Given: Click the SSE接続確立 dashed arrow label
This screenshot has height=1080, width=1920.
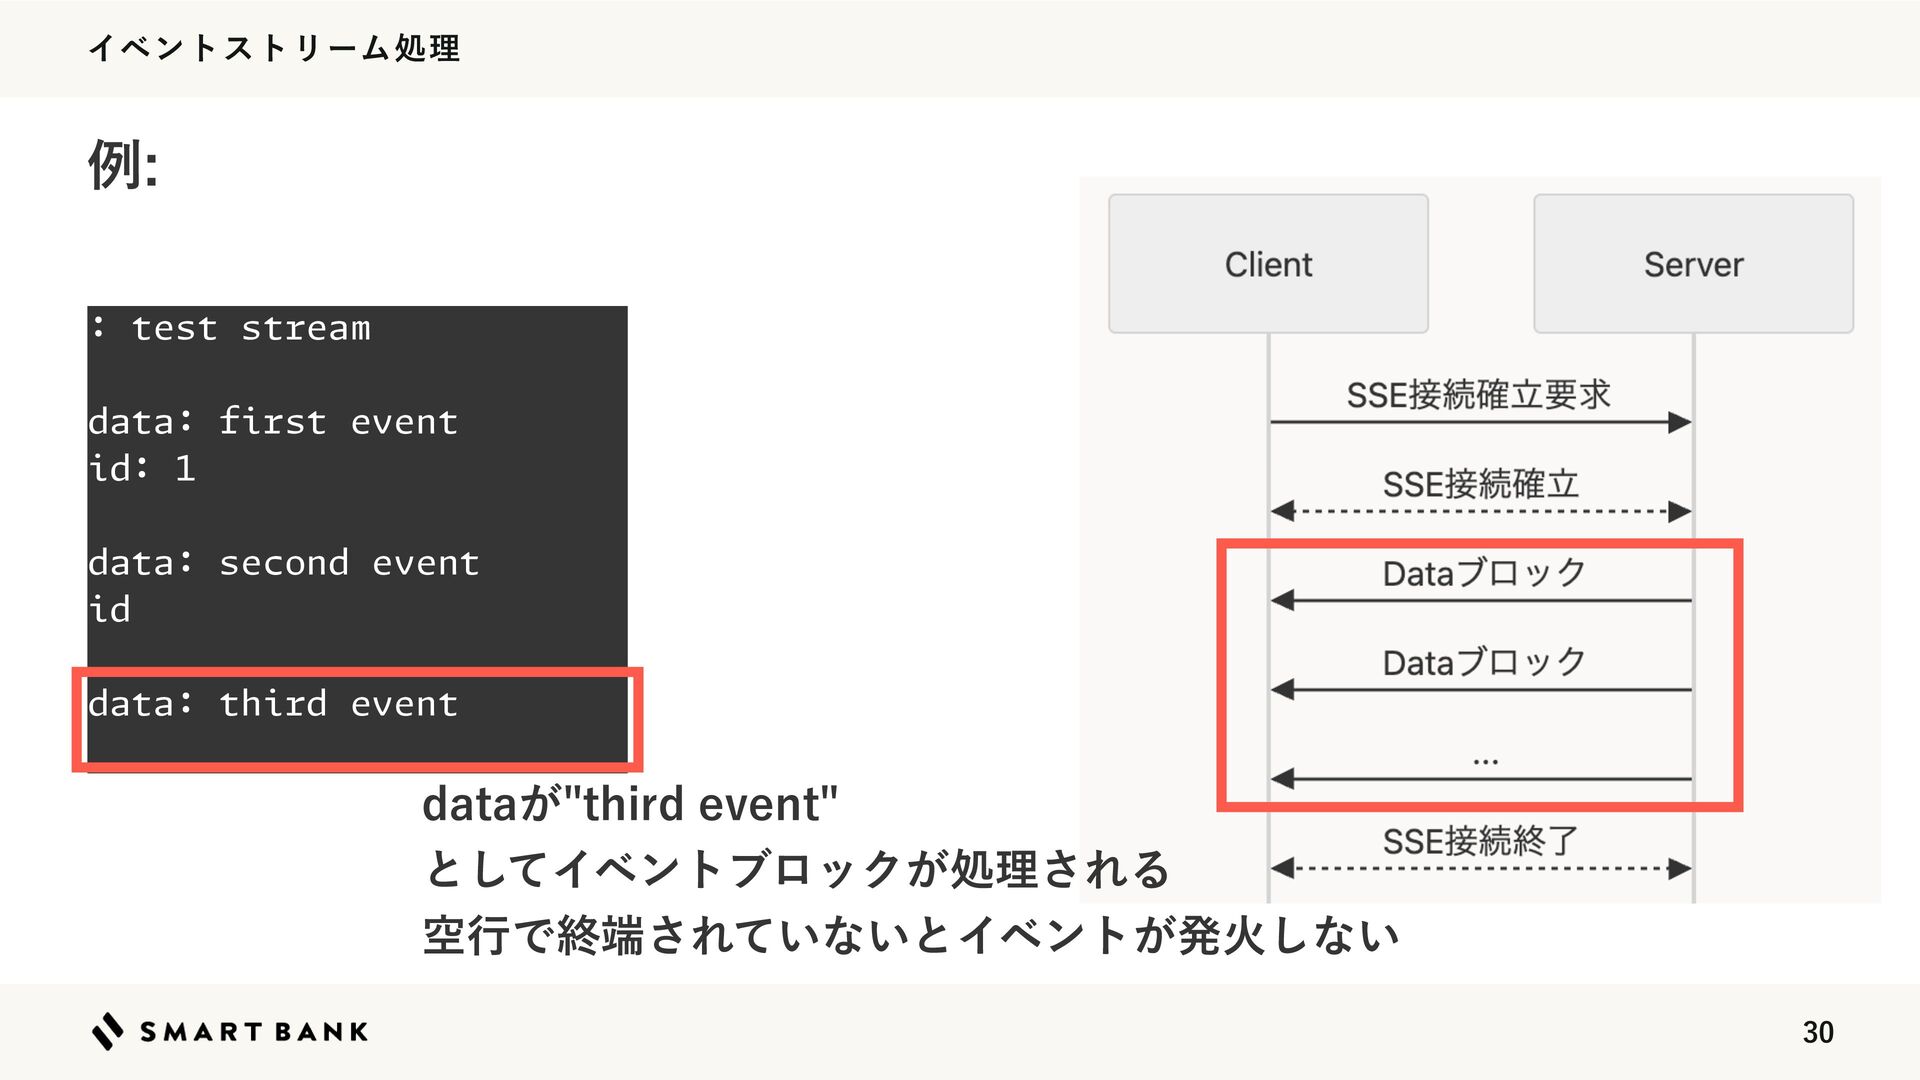Looking at the screenshot, I should [1481, 485].
